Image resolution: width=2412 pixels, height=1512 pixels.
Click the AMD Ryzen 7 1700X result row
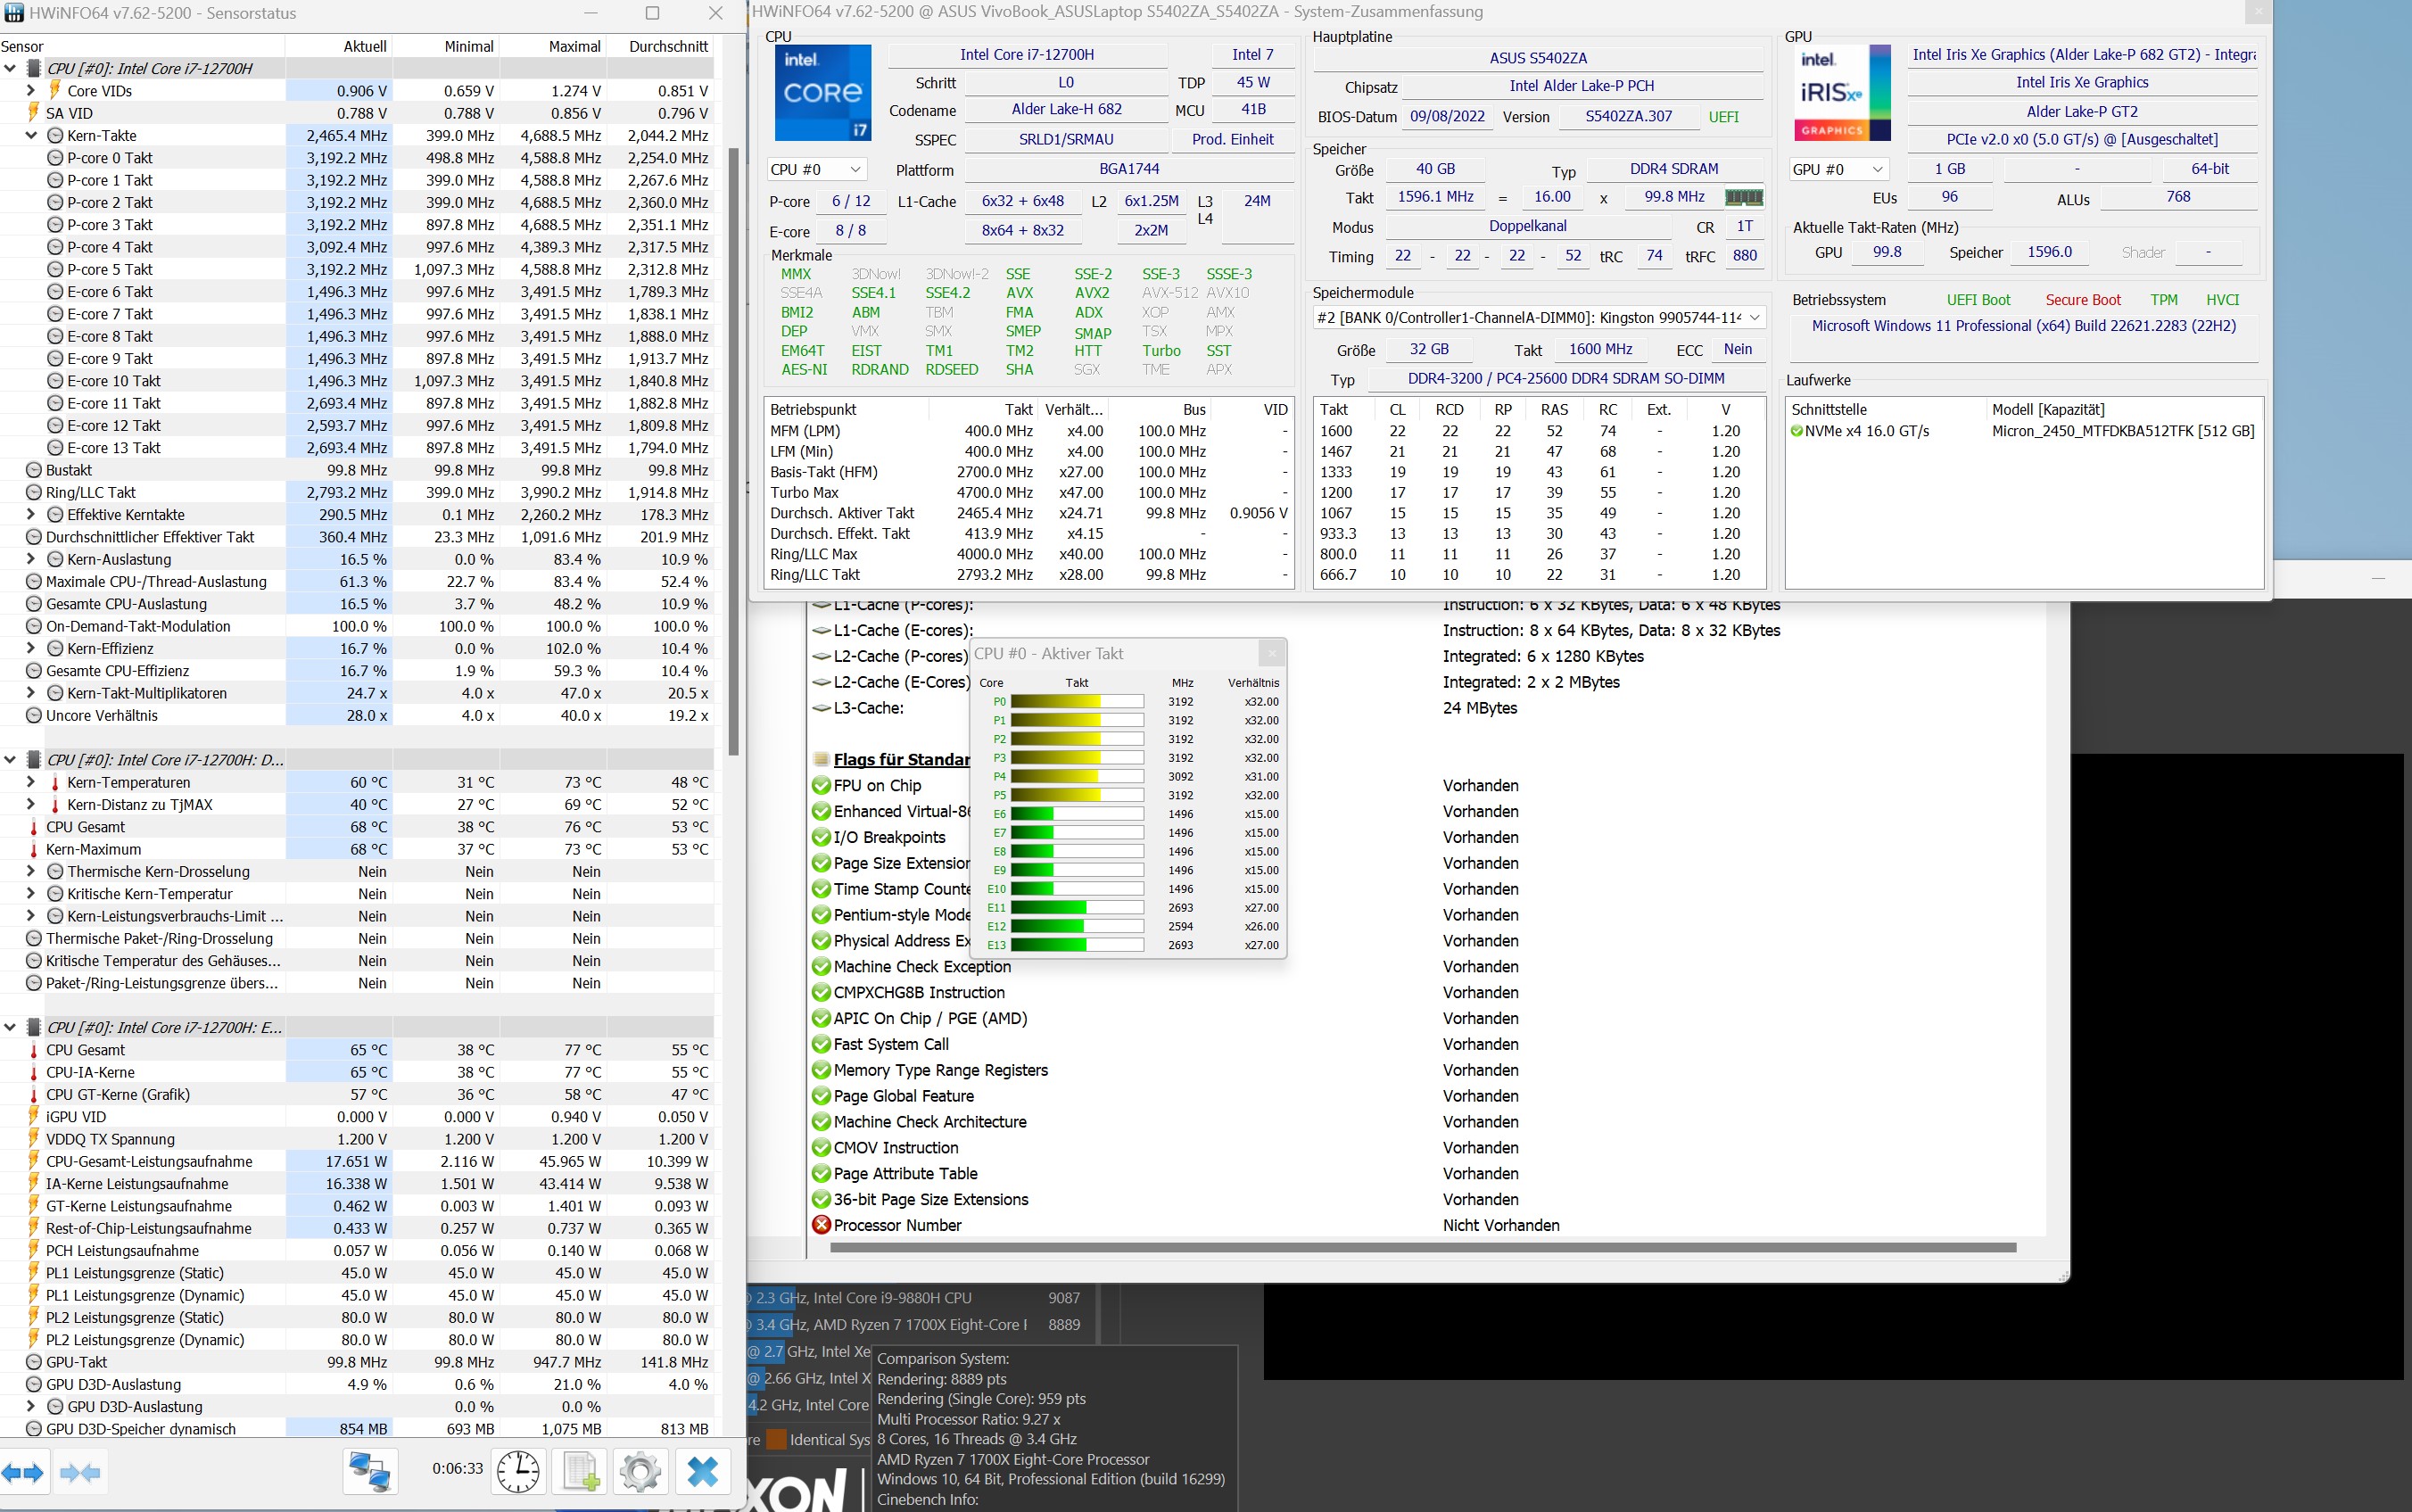point(916,1325)
